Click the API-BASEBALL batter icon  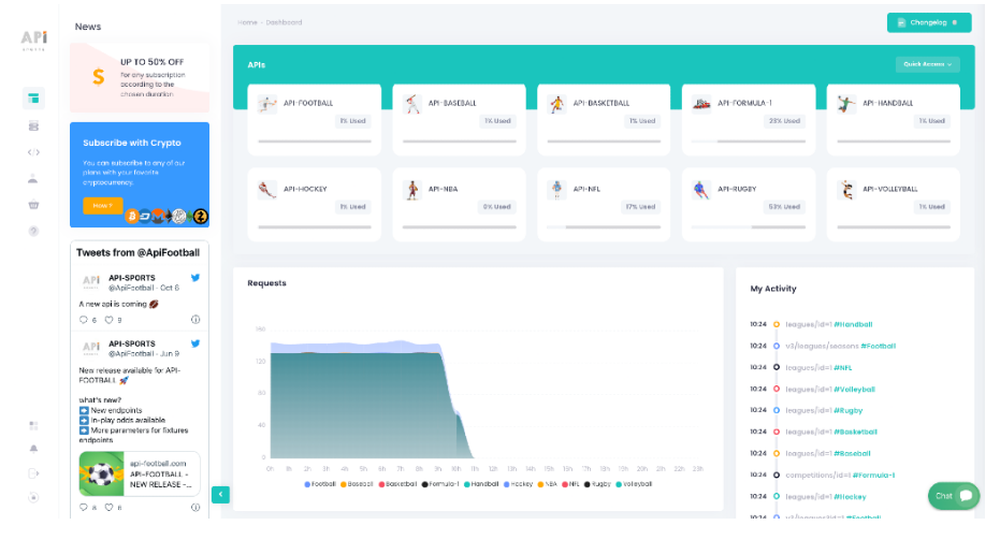click(x=413, y=104)
